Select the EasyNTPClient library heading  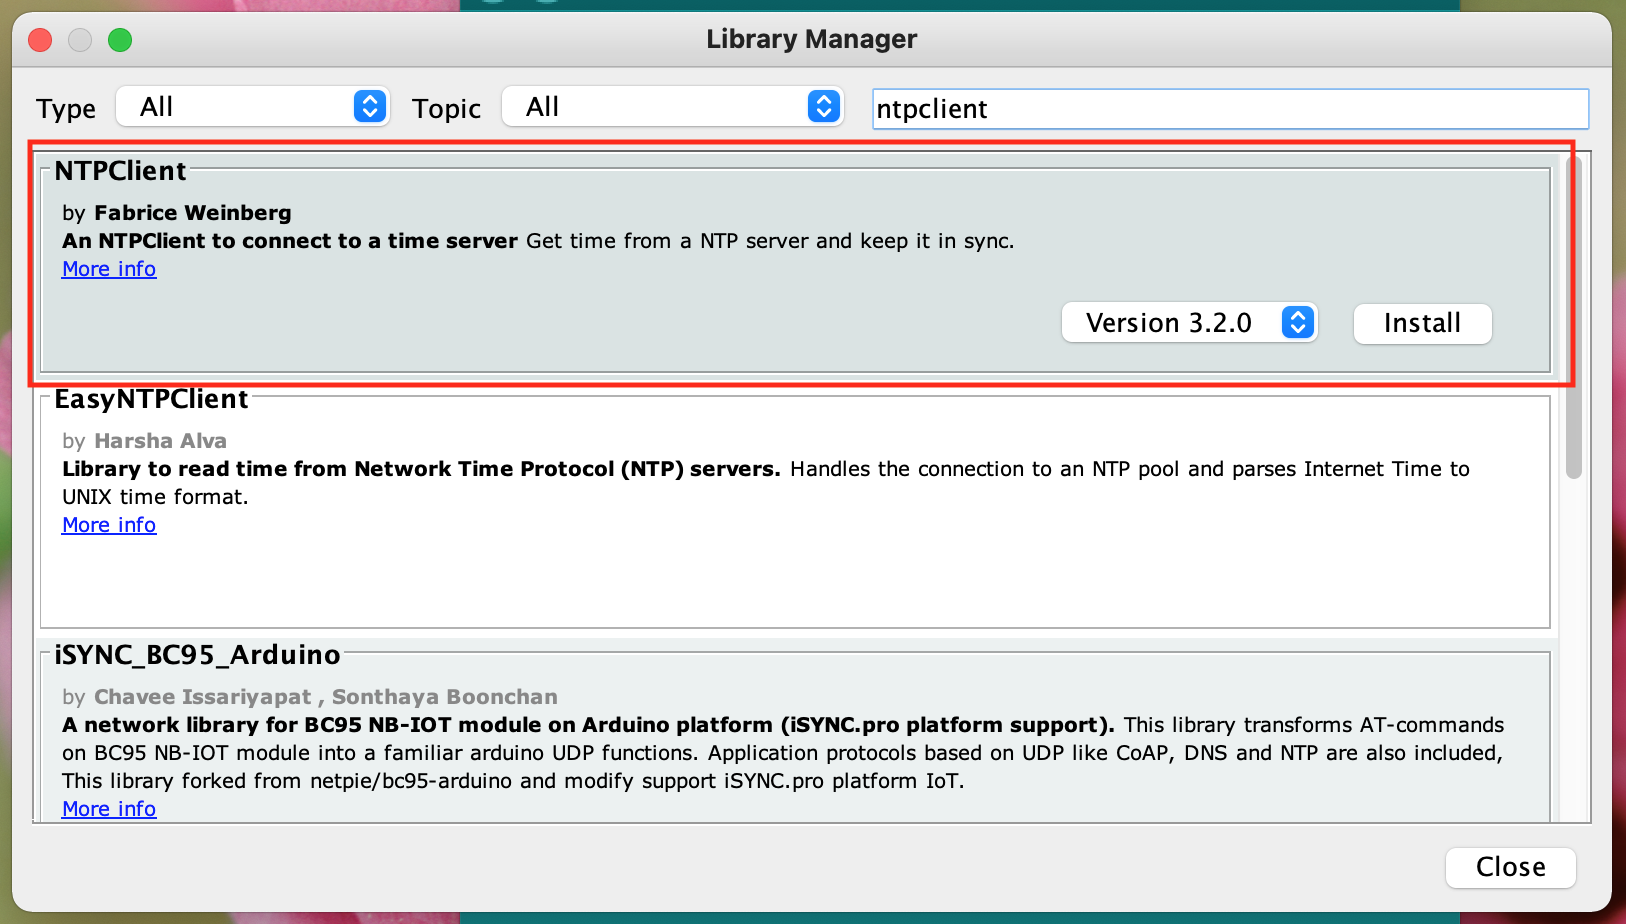point(151,399)
